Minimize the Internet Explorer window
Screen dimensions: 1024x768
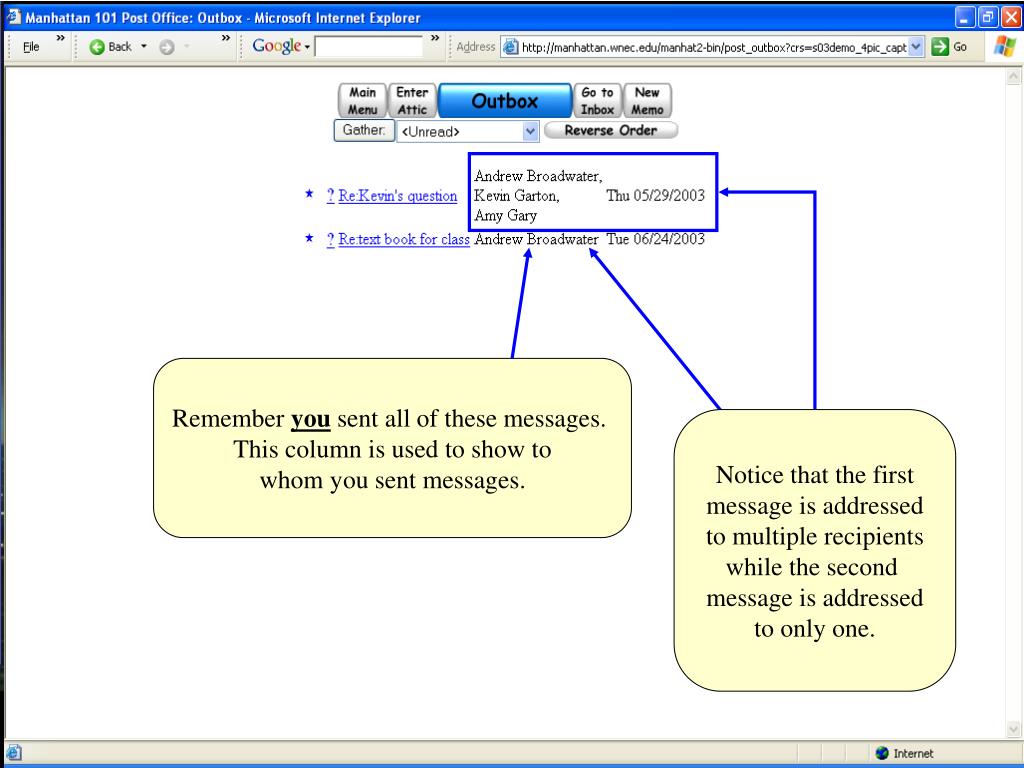965,18
